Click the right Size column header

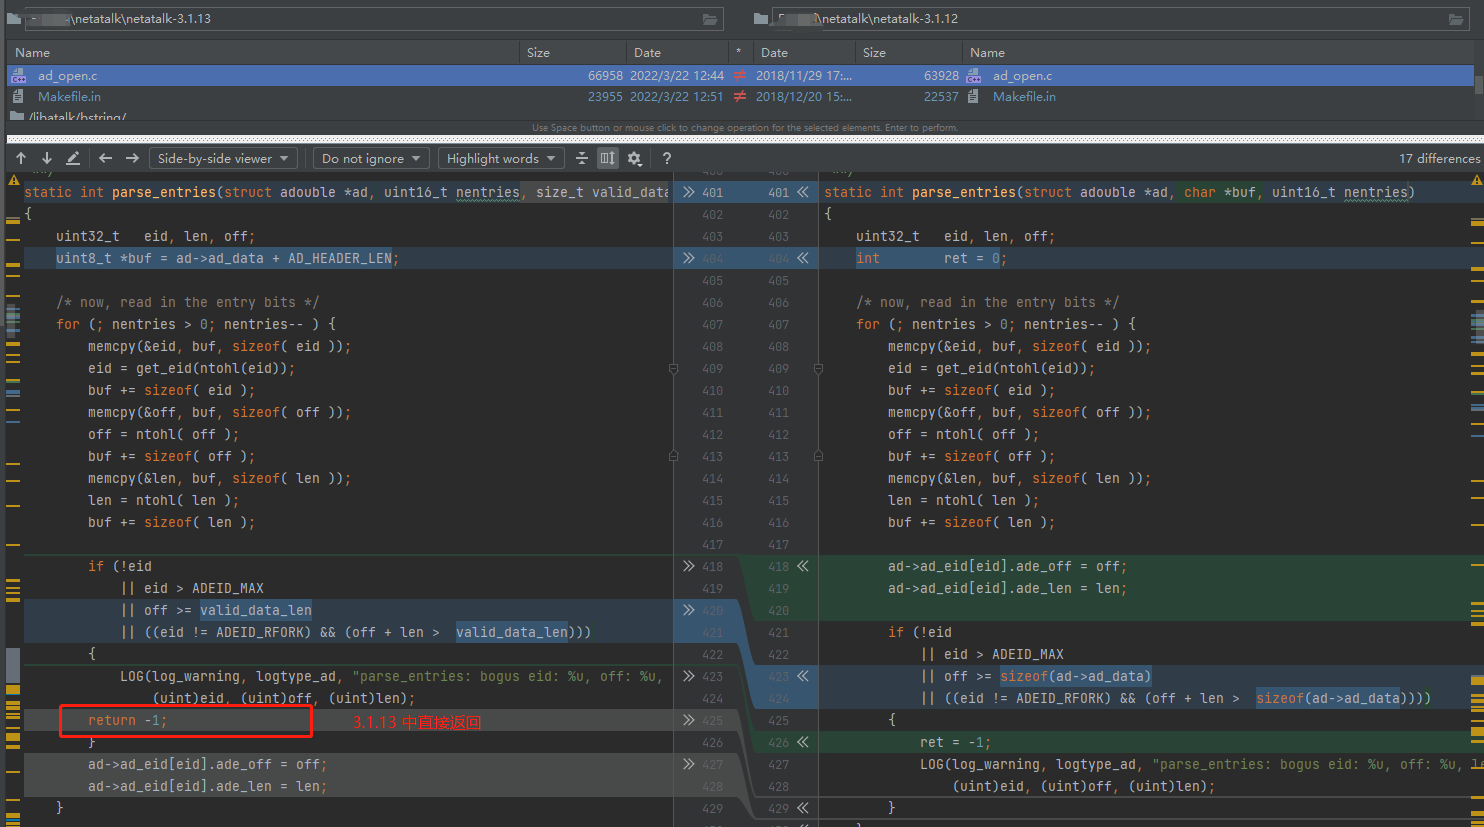click(x=909, y=53)
